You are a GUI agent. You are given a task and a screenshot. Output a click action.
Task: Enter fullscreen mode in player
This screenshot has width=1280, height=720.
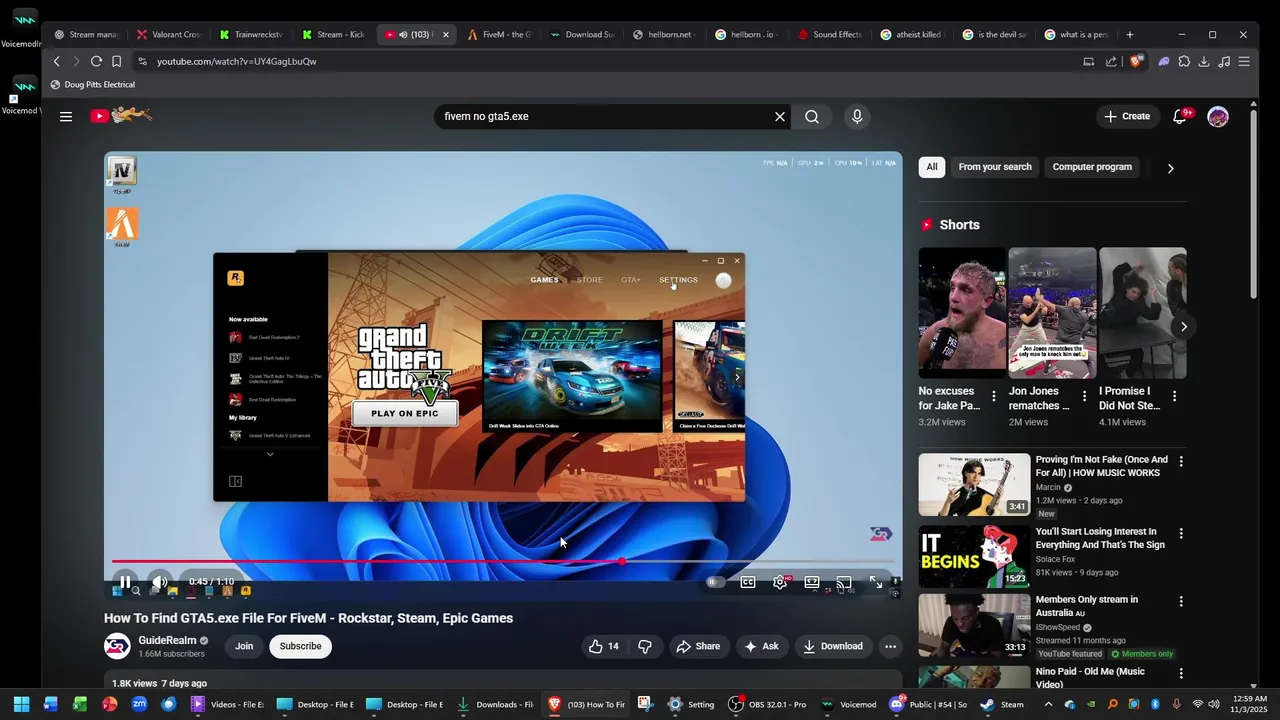[x=876, y=582]
